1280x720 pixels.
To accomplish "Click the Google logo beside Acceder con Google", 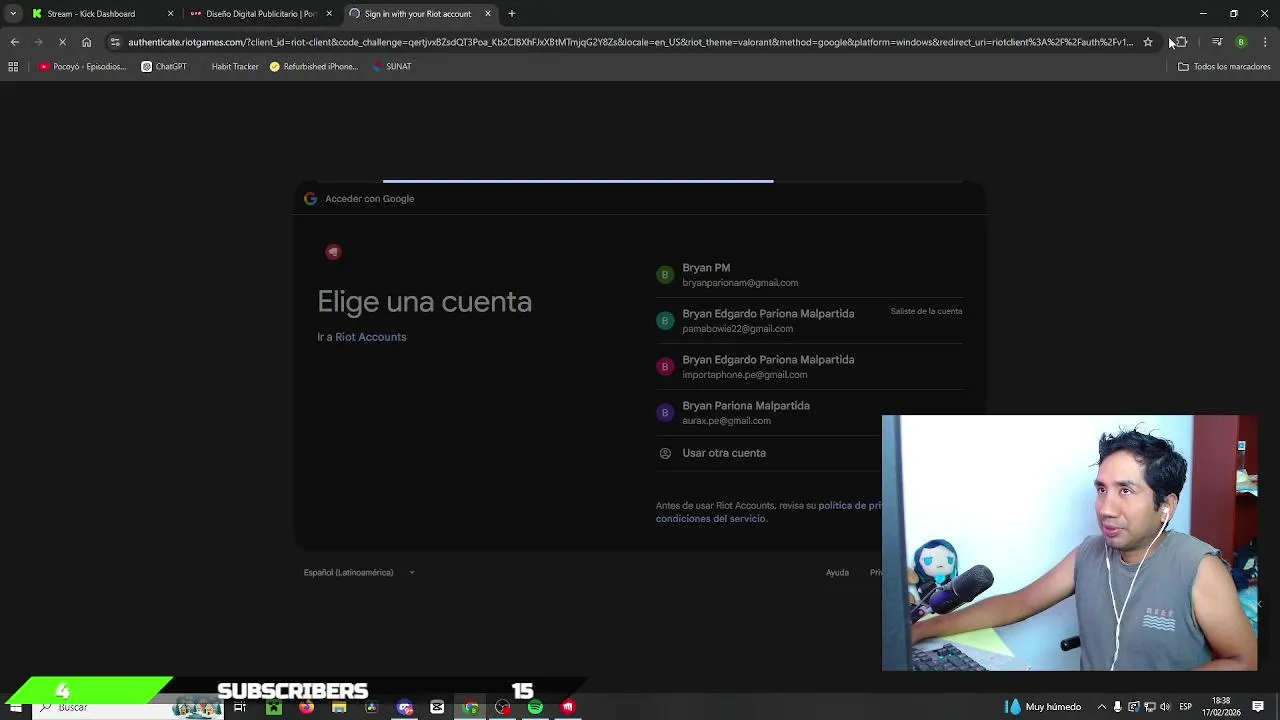I will coord(310,199).
